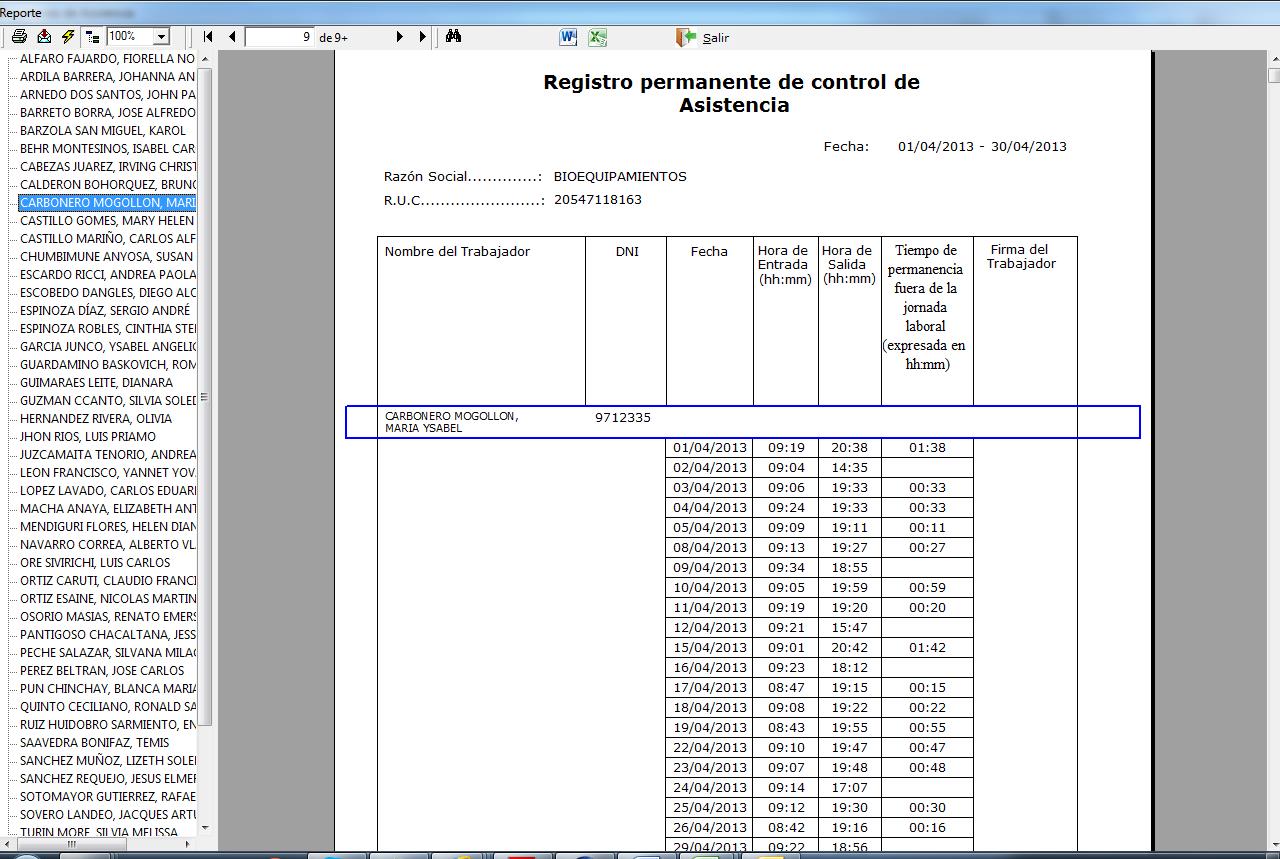Go to next page arrow
This screenshot has height=859, width=1280.
(399, 36)
